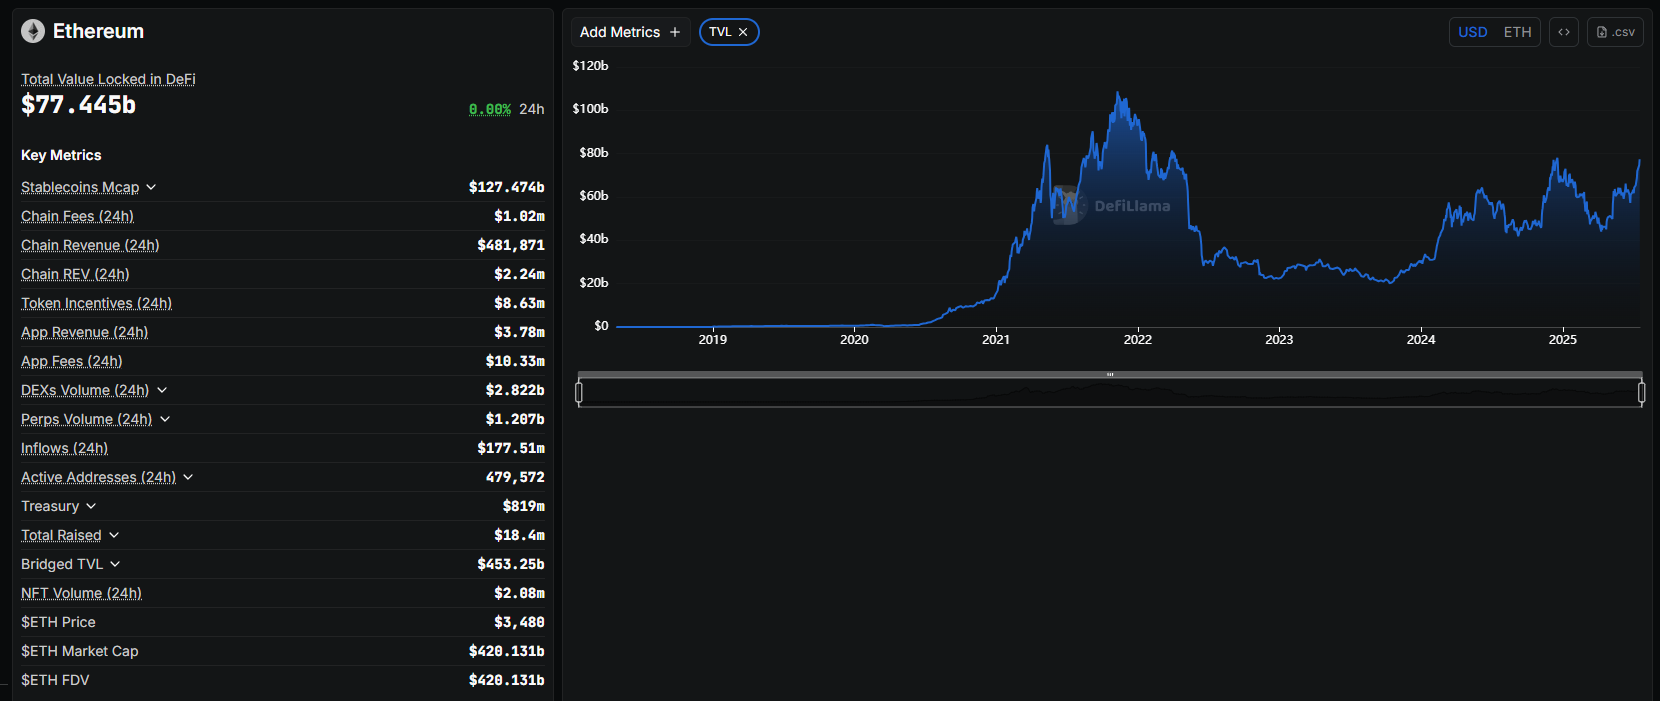
Task: Click the Chain Fees (24h) label
Action: (x=77, y=216)
